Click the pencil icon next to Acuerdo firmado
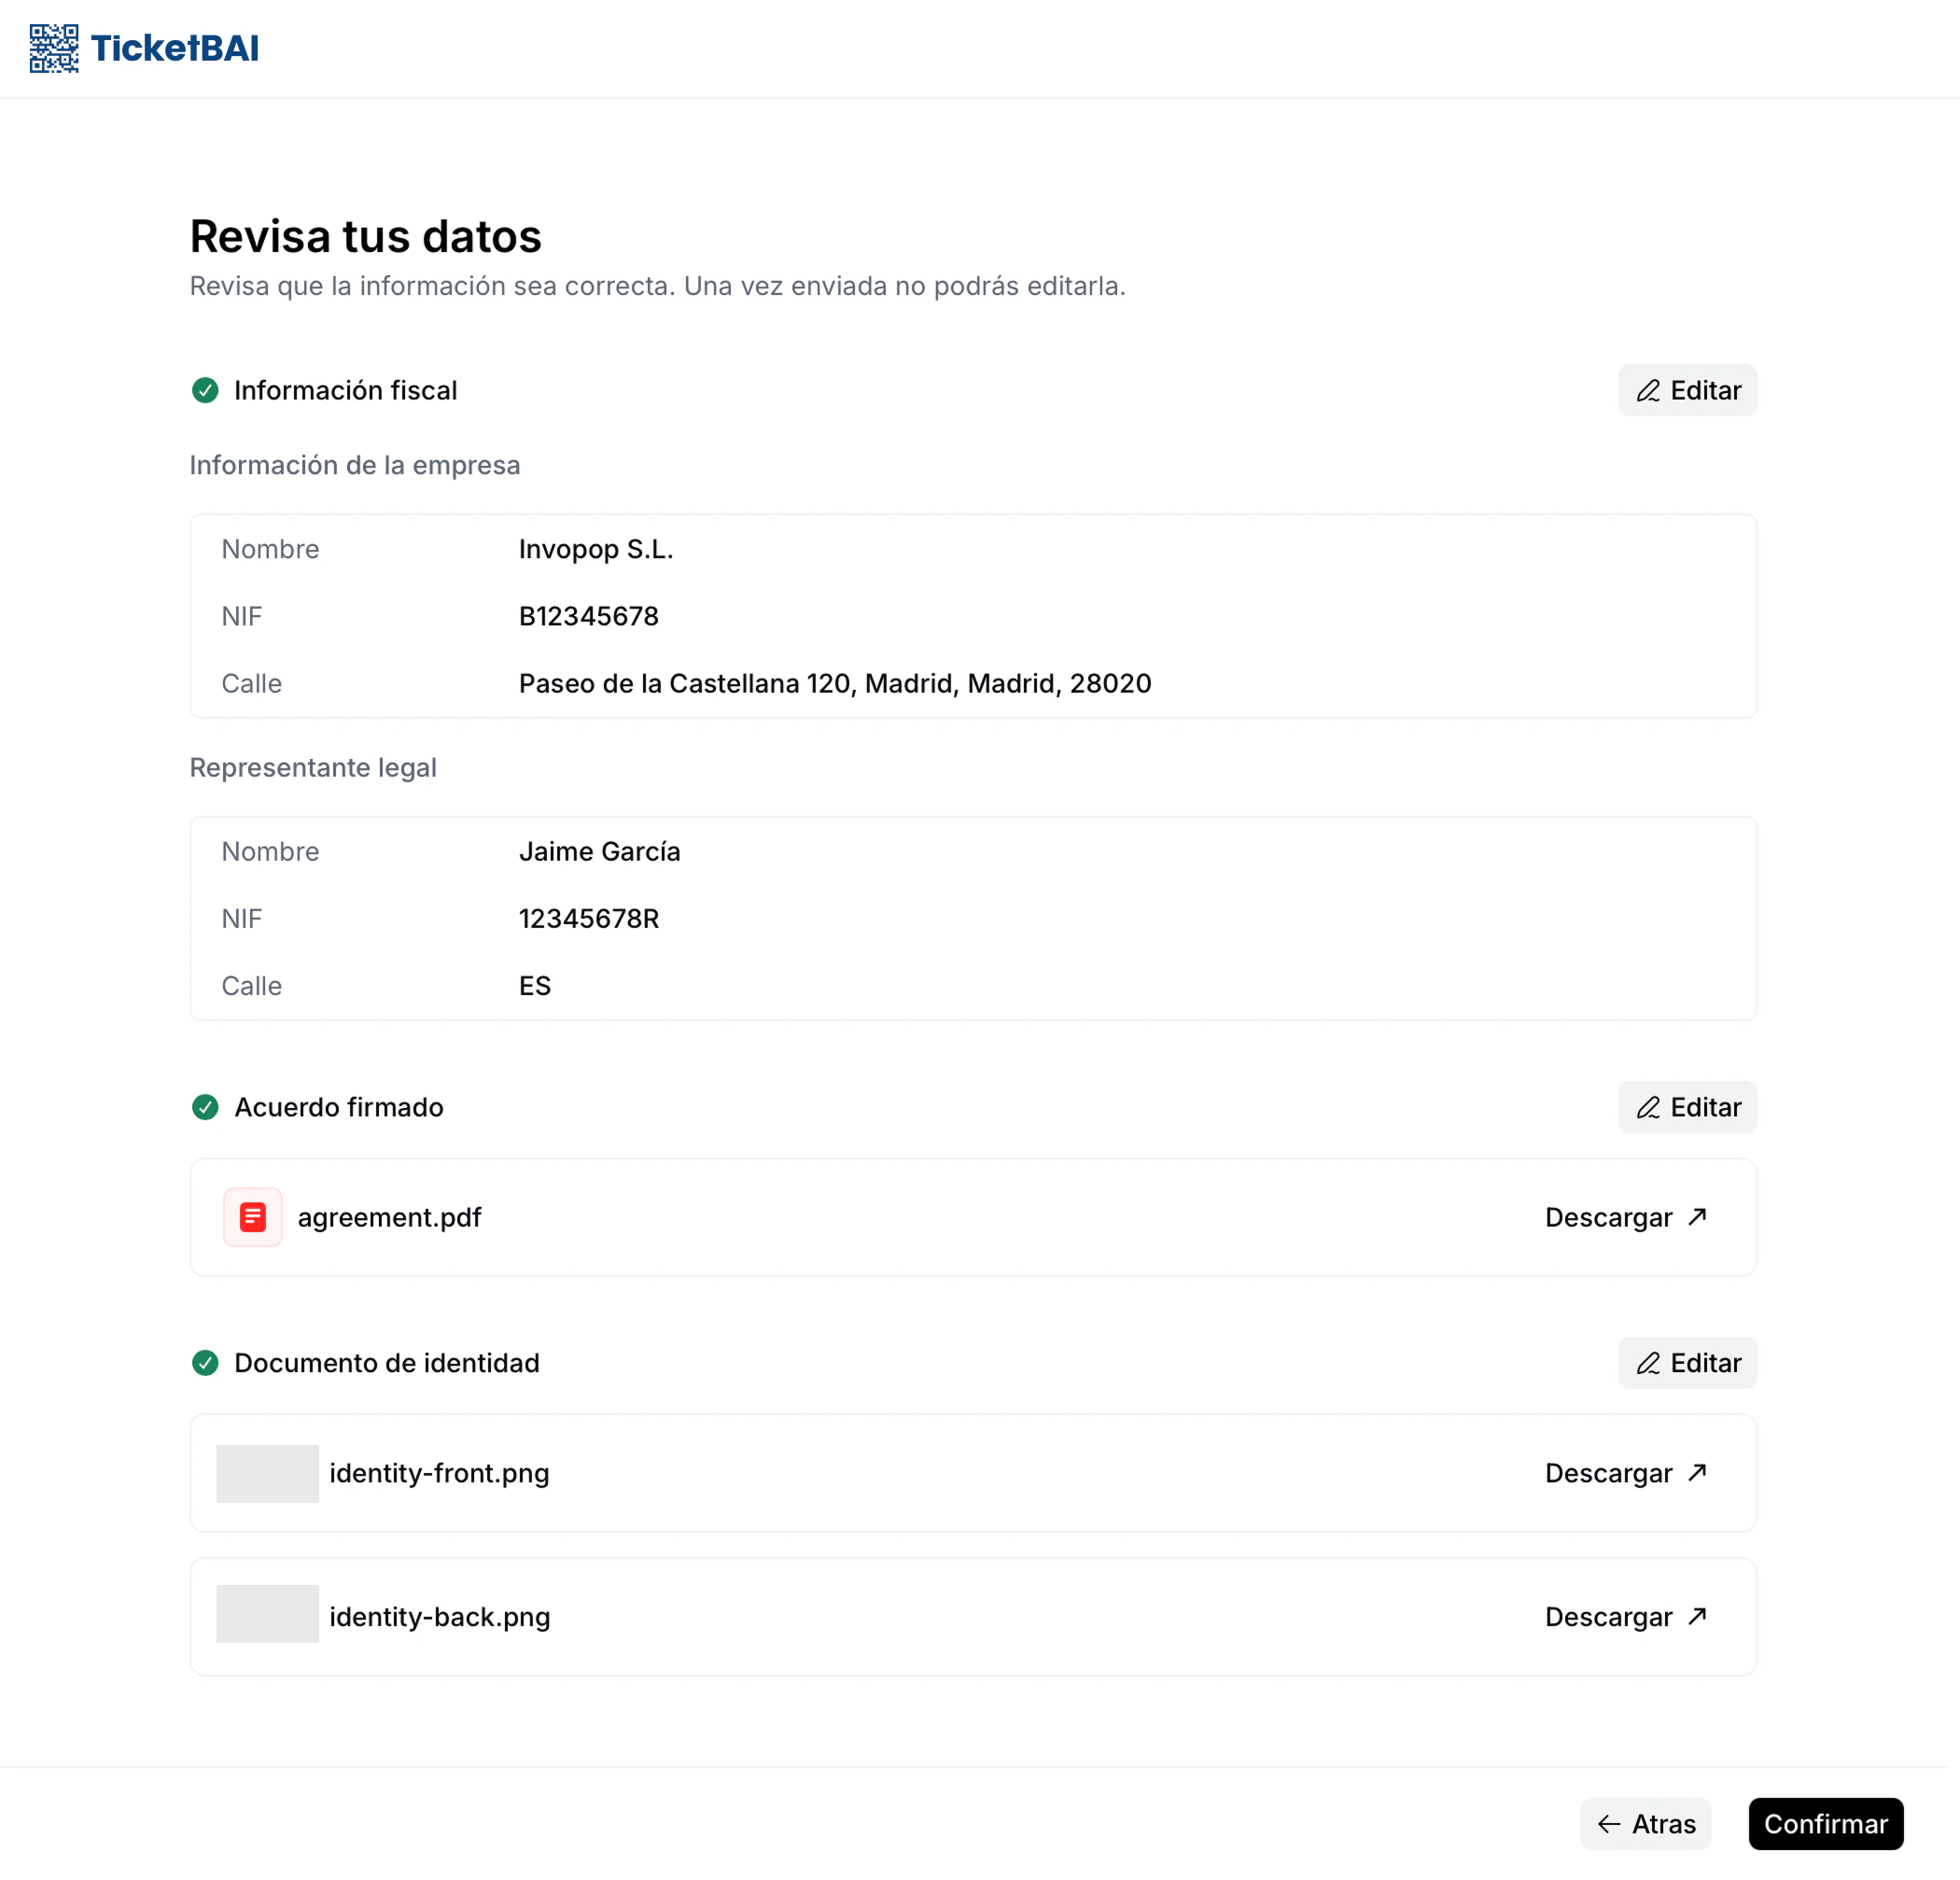Image resolution: width=1960 pixels, height=1880 pixels. 1649,1107
